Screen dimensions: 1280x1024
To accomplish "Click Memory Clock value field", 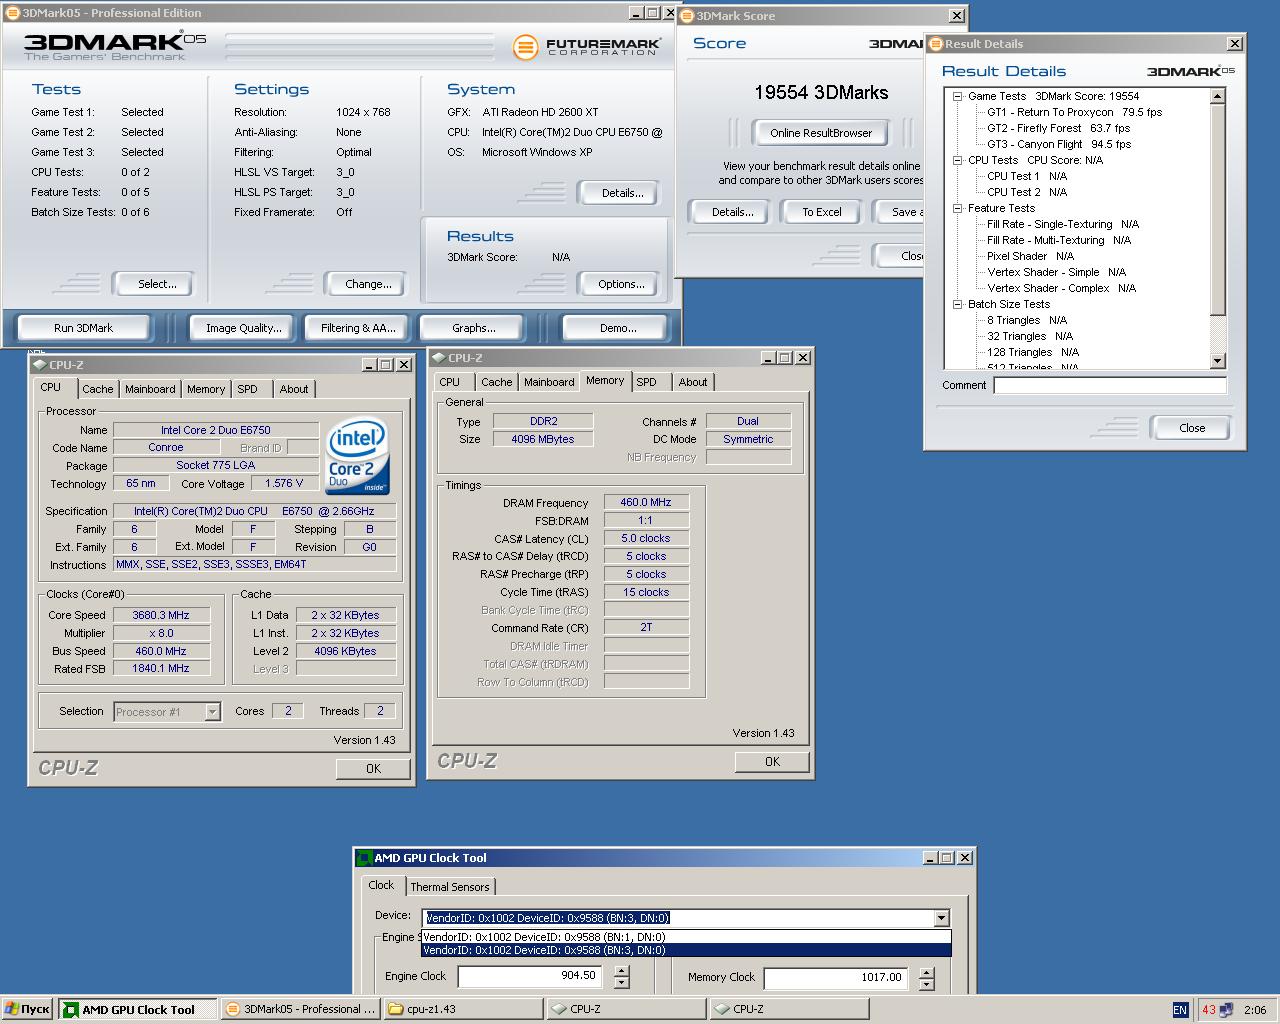I will (835, 978).
